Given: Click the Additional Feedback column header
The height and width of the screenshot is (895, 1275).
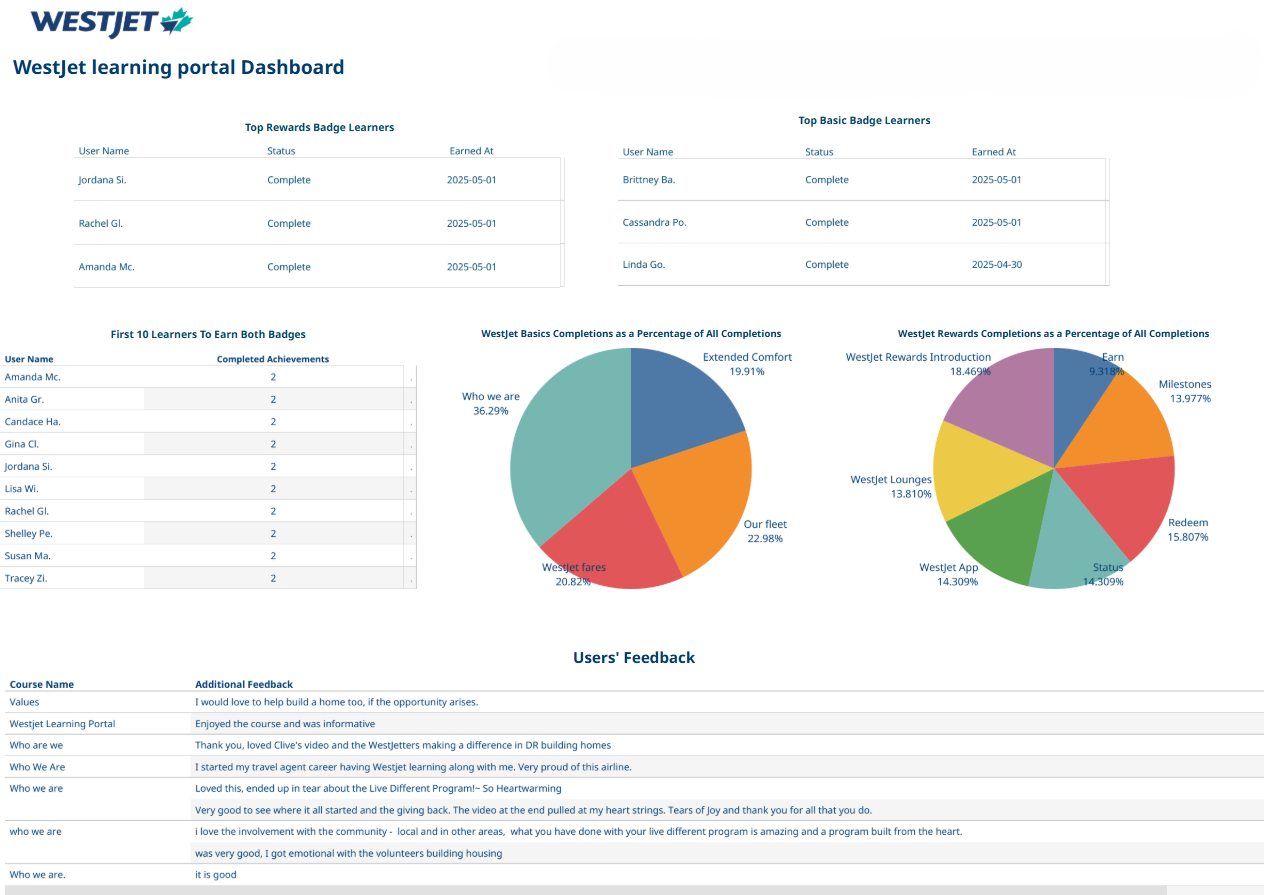Looking at the screenshot, I should tap(244, 685).
